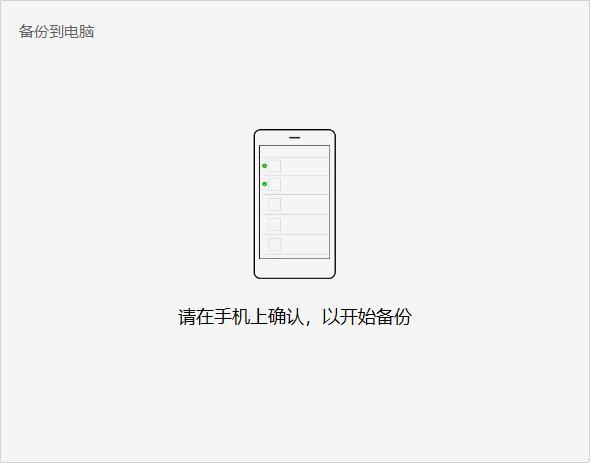Click the empty row area of fourth list item
Screen dimensions: 590x463
tap(305, 224)
